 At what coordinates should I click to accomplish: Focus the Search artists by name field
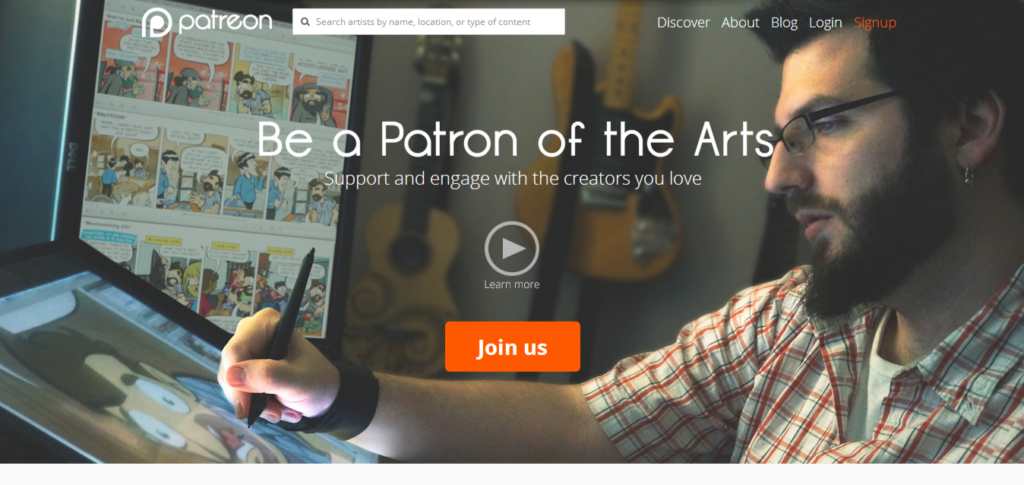[x=428, y=22]
